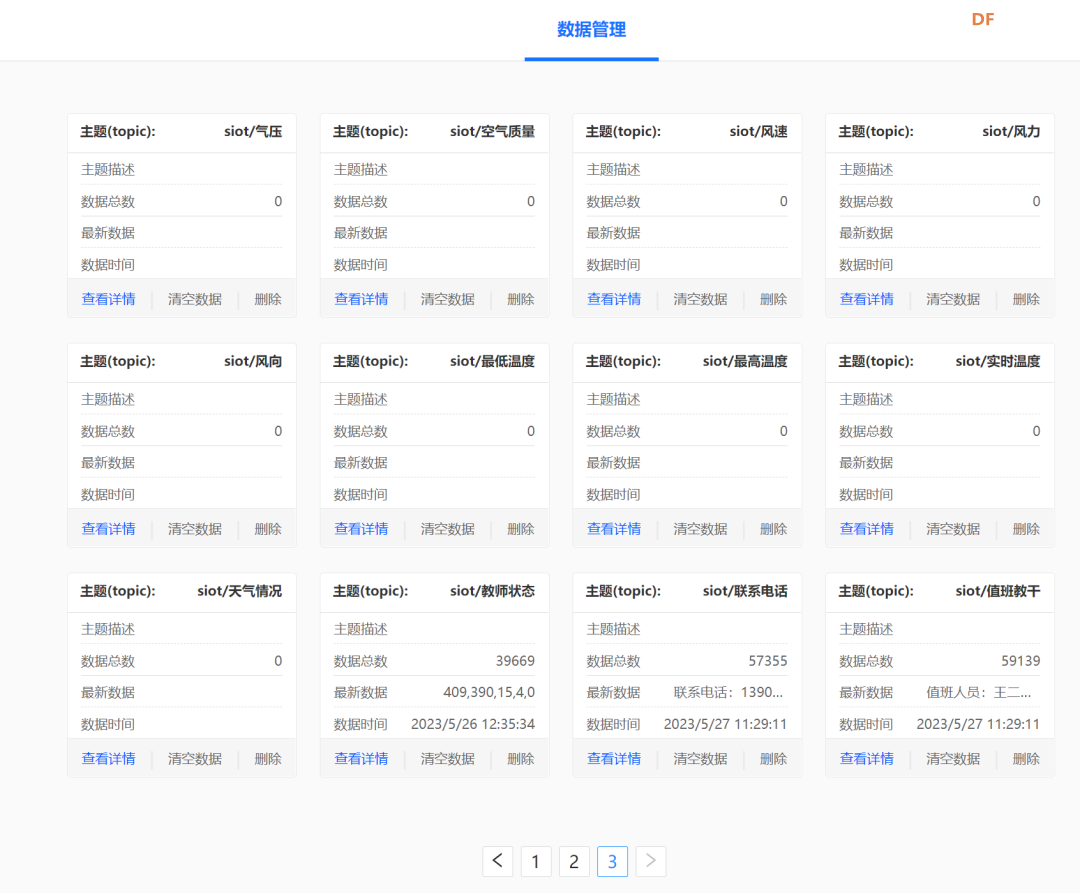This screenshot has width=1080, height=893.
Task: Clear data for siot/最低温度 topic
Action: (448, 529)
